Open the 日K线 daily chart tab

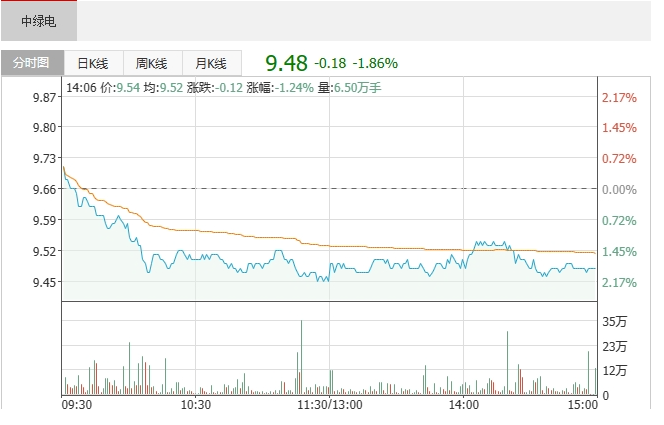click(94, 62)
